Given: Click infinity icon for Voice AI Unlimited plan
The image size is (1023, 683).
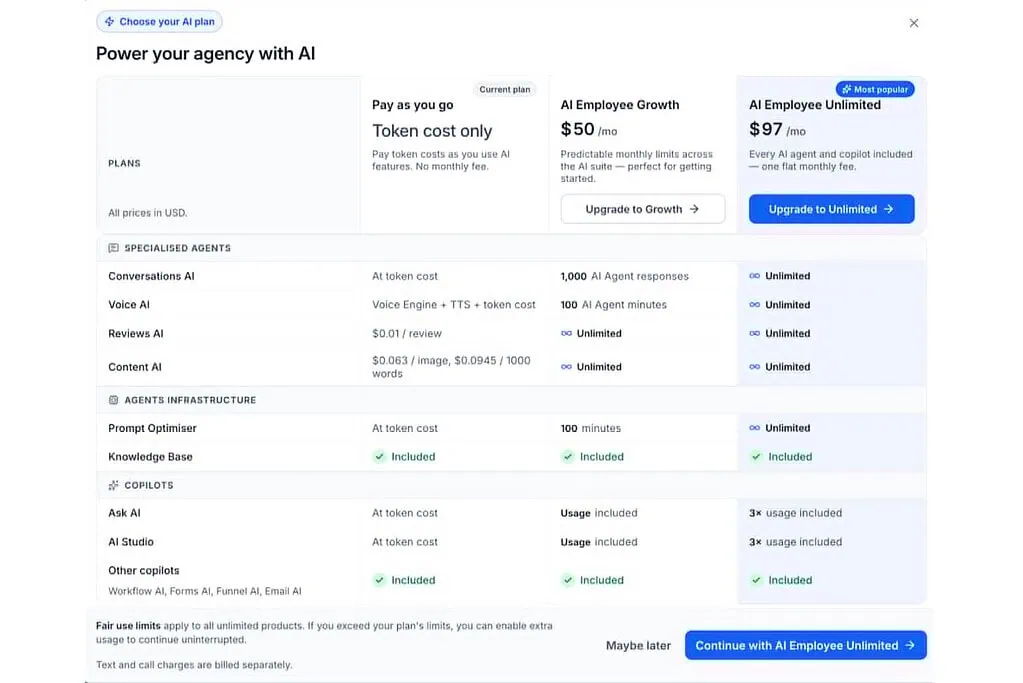Looking at the screenshot, I should coord(755,305).
